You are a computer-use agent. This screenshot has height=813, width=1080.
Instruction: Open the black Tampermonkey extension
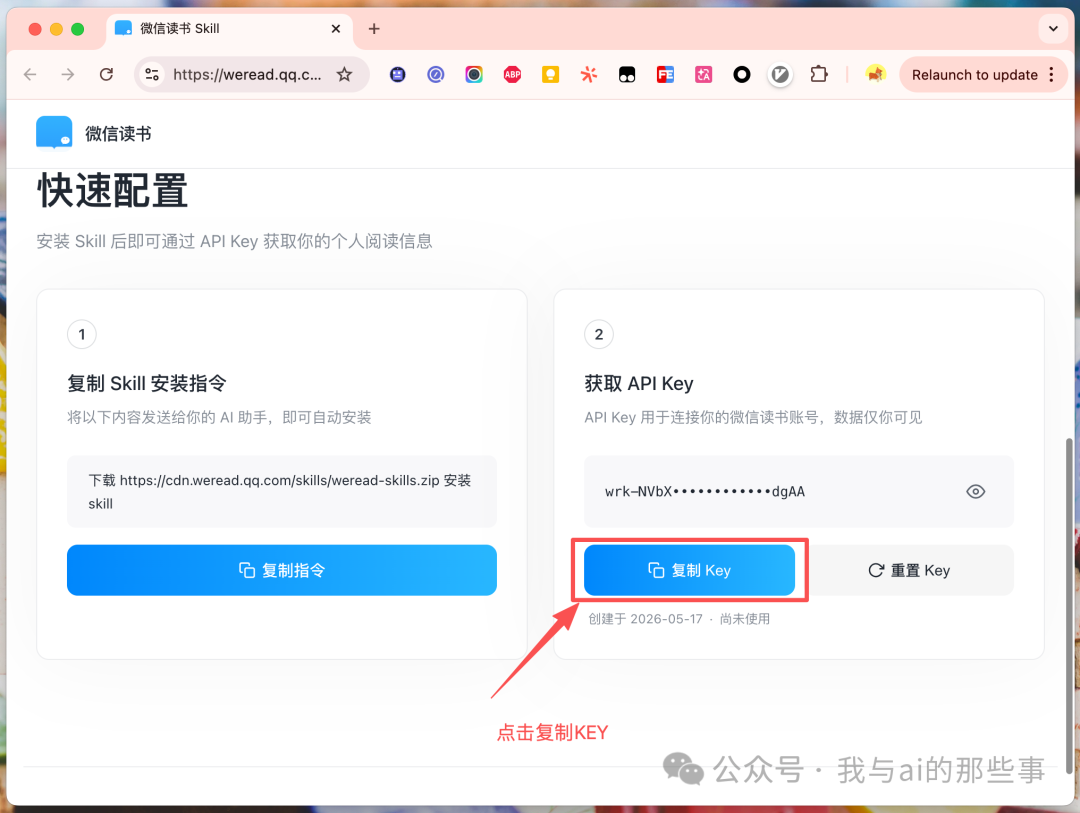(x=627, y=74)
